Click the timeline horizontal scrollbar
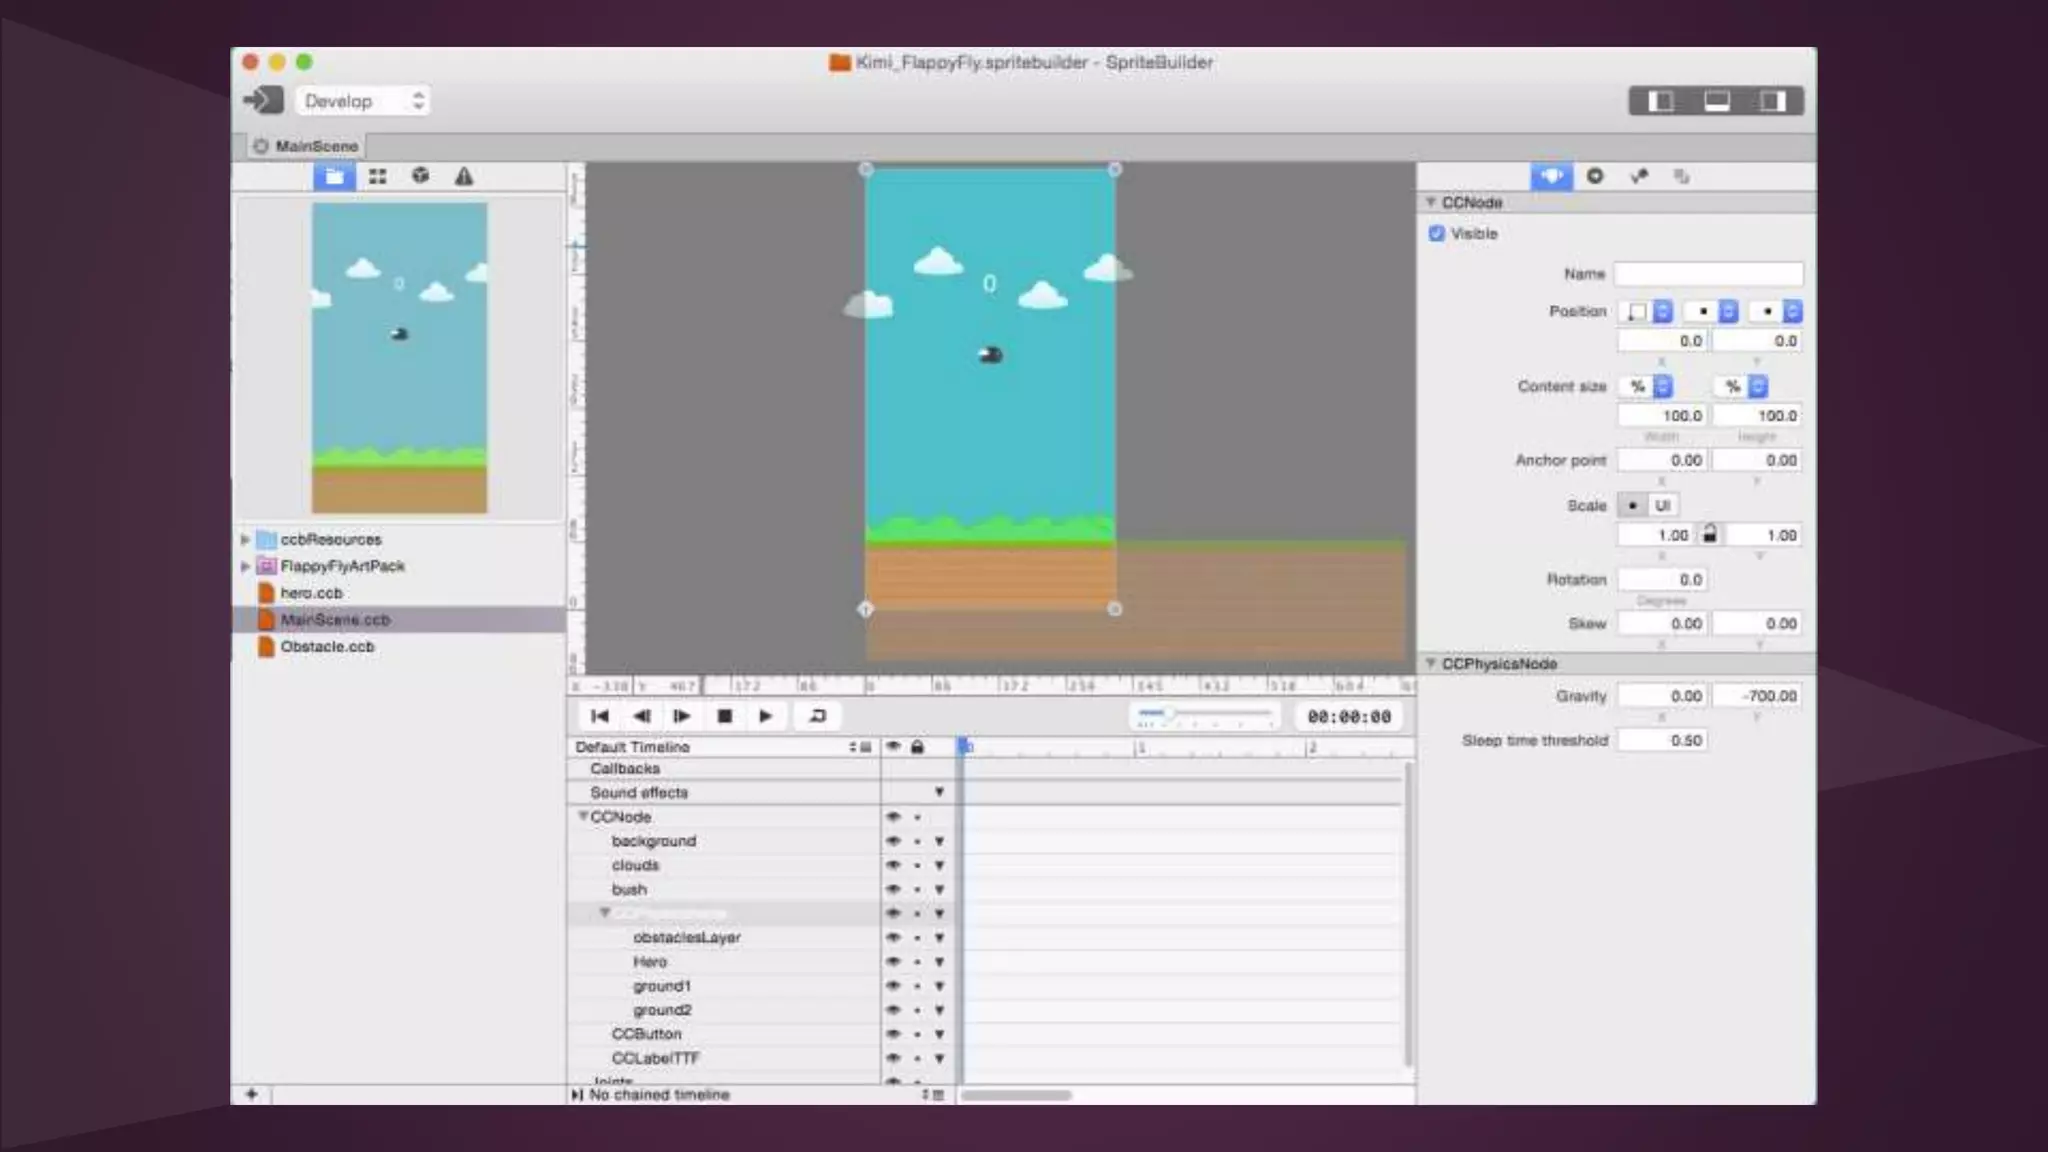2048x1152 pixels. point(1016,1095)
